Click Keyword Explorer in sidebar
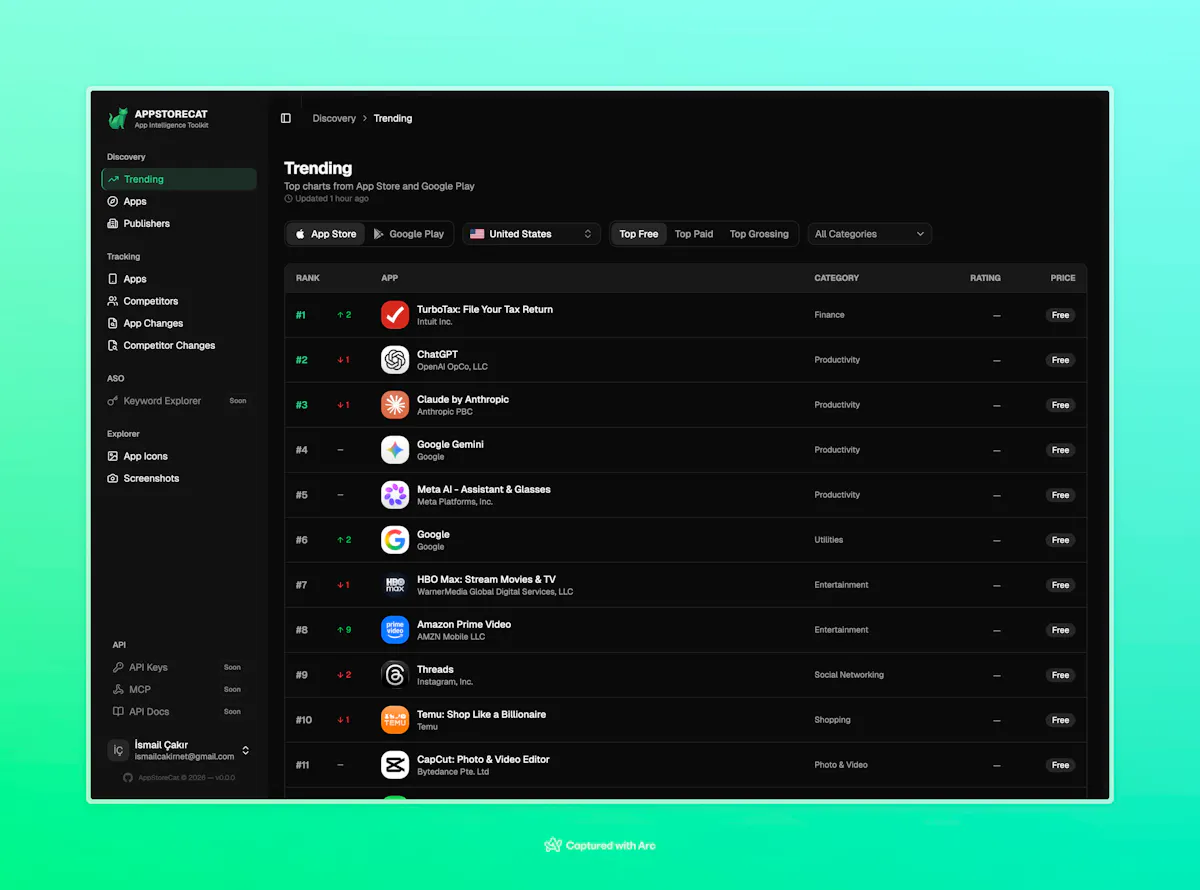 point(179,401)
